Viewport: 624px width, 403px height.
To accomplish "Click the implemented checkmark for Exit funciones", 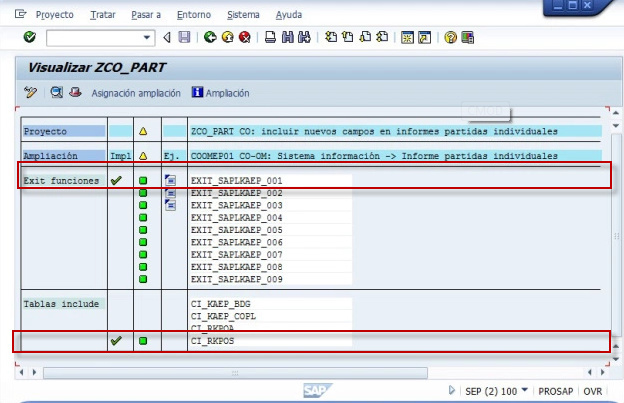I will pos(116,180).
